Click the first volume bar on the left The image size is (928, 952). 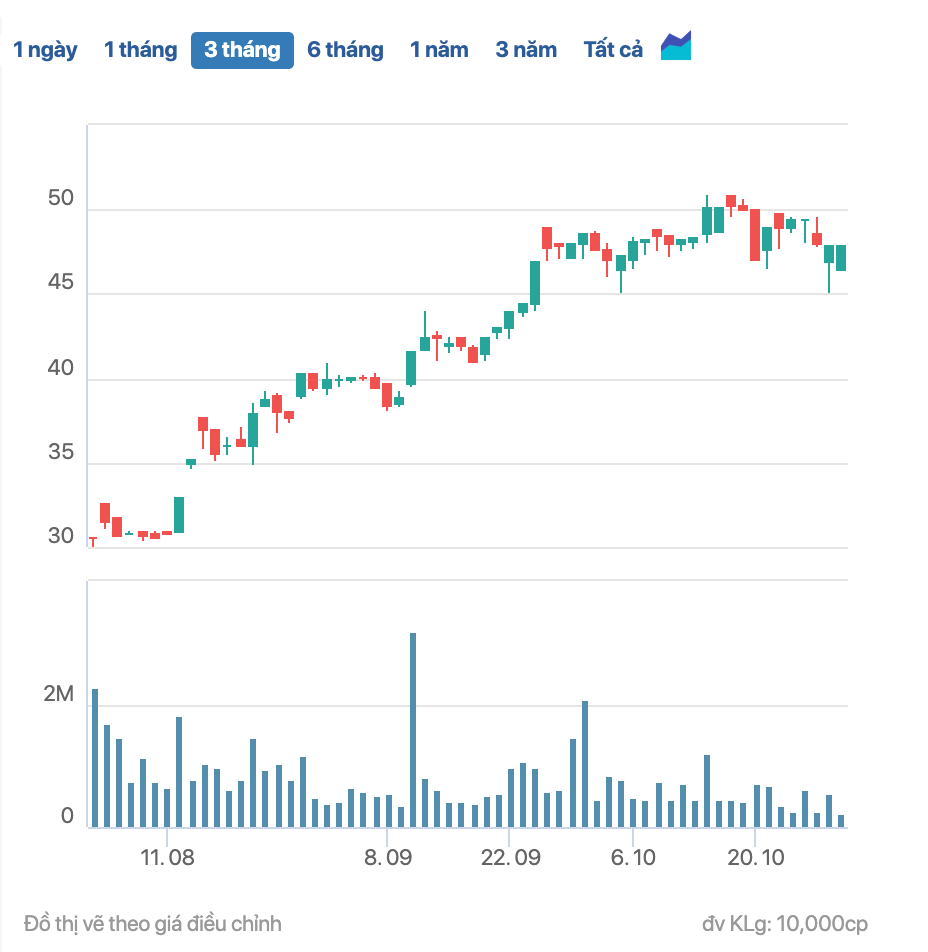[95, 758]
